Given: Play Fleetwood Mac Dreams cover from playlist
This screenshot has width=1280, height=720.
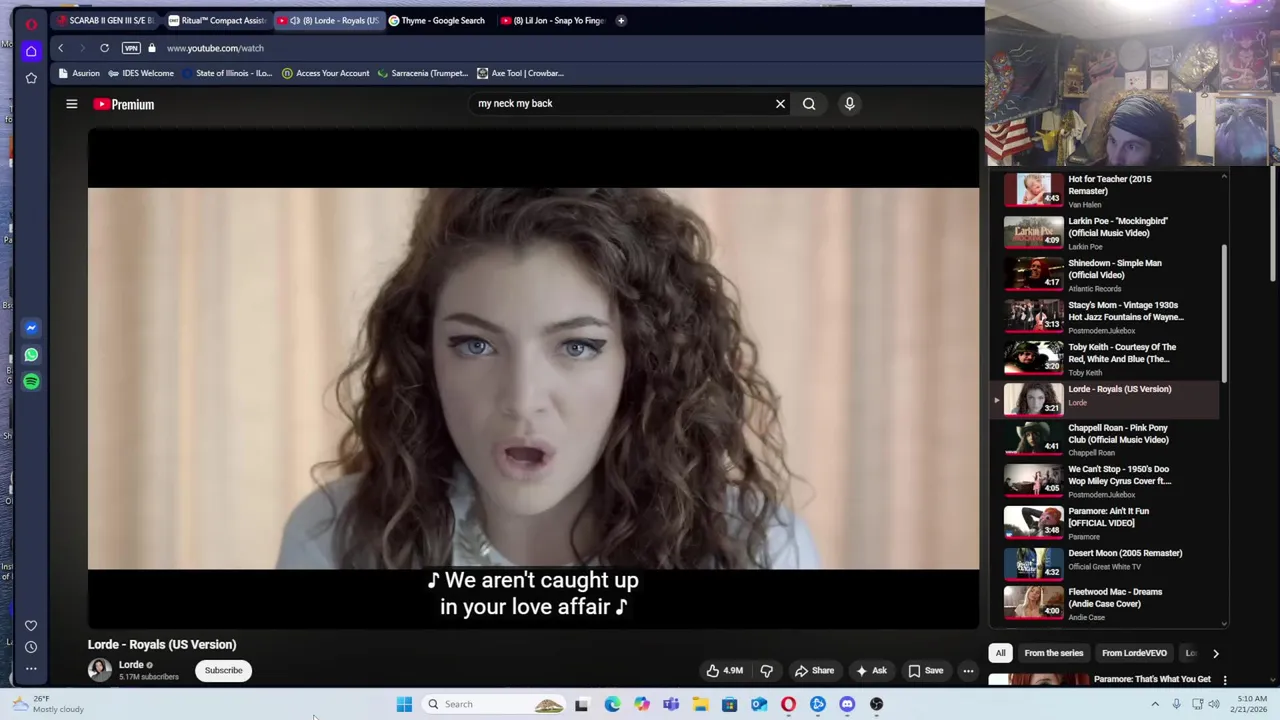Looking at the screenshot, I should pyautogui.click(x=1106, y=603).
